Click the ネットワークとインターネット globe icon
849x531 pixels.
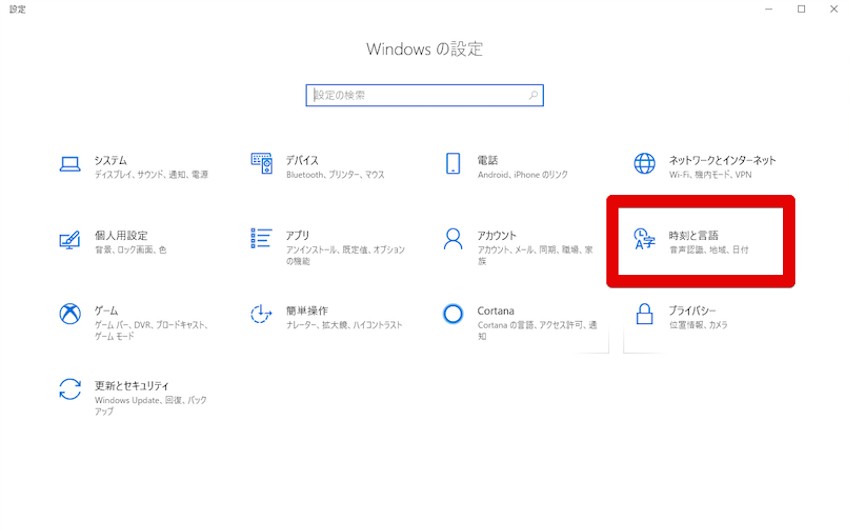click(645, 164)
